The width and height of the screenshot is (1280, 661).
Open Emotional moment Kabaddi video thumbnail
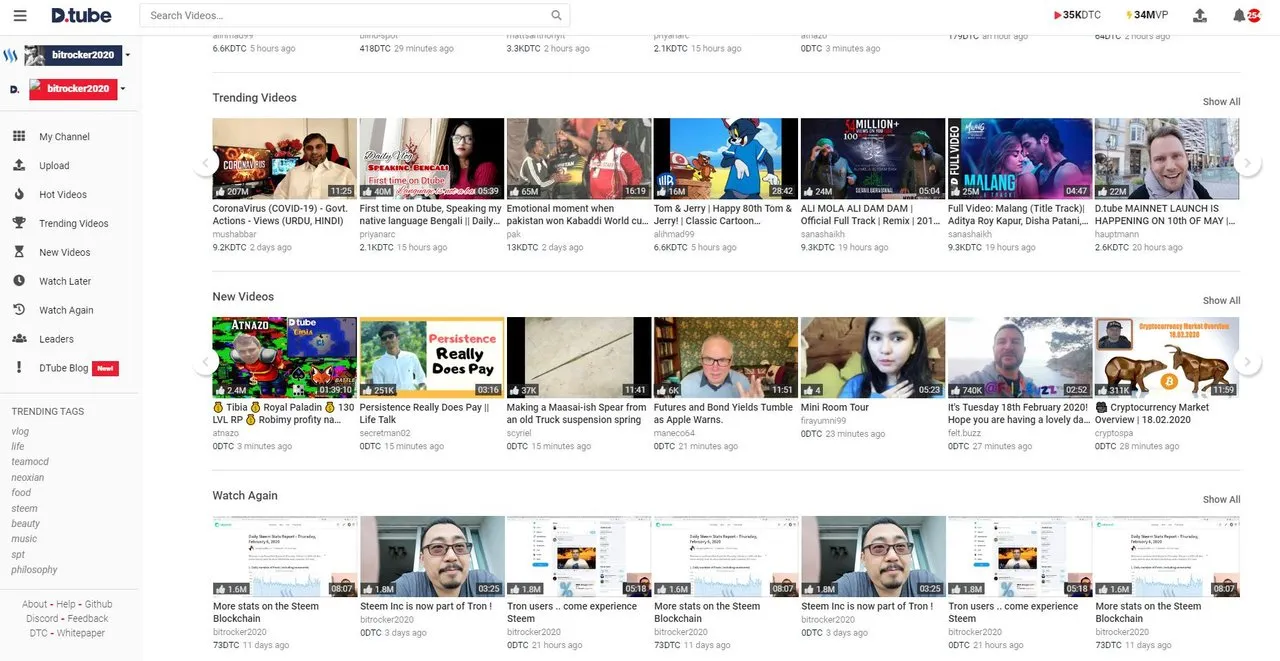[x=579, y=158]
